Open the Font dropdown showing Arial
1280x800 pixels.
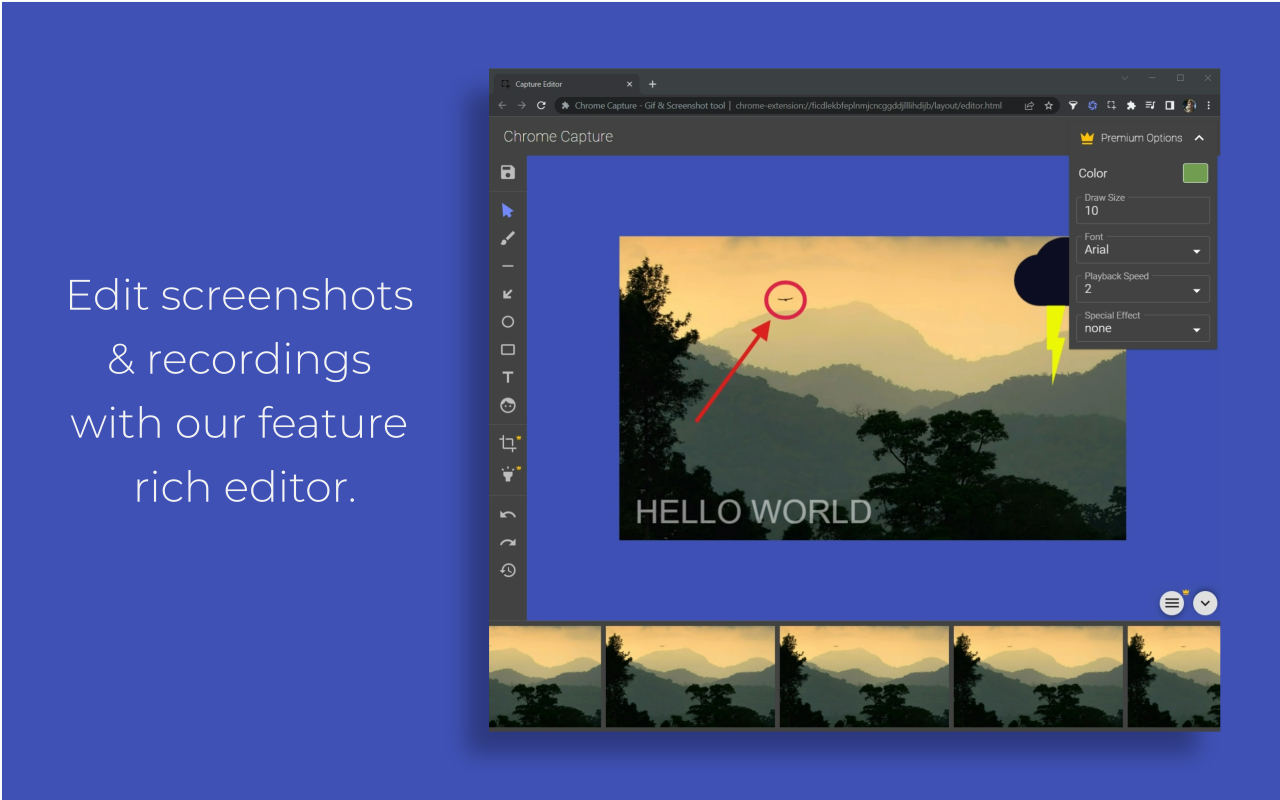pyautogui.click(x=1143, y=250)
